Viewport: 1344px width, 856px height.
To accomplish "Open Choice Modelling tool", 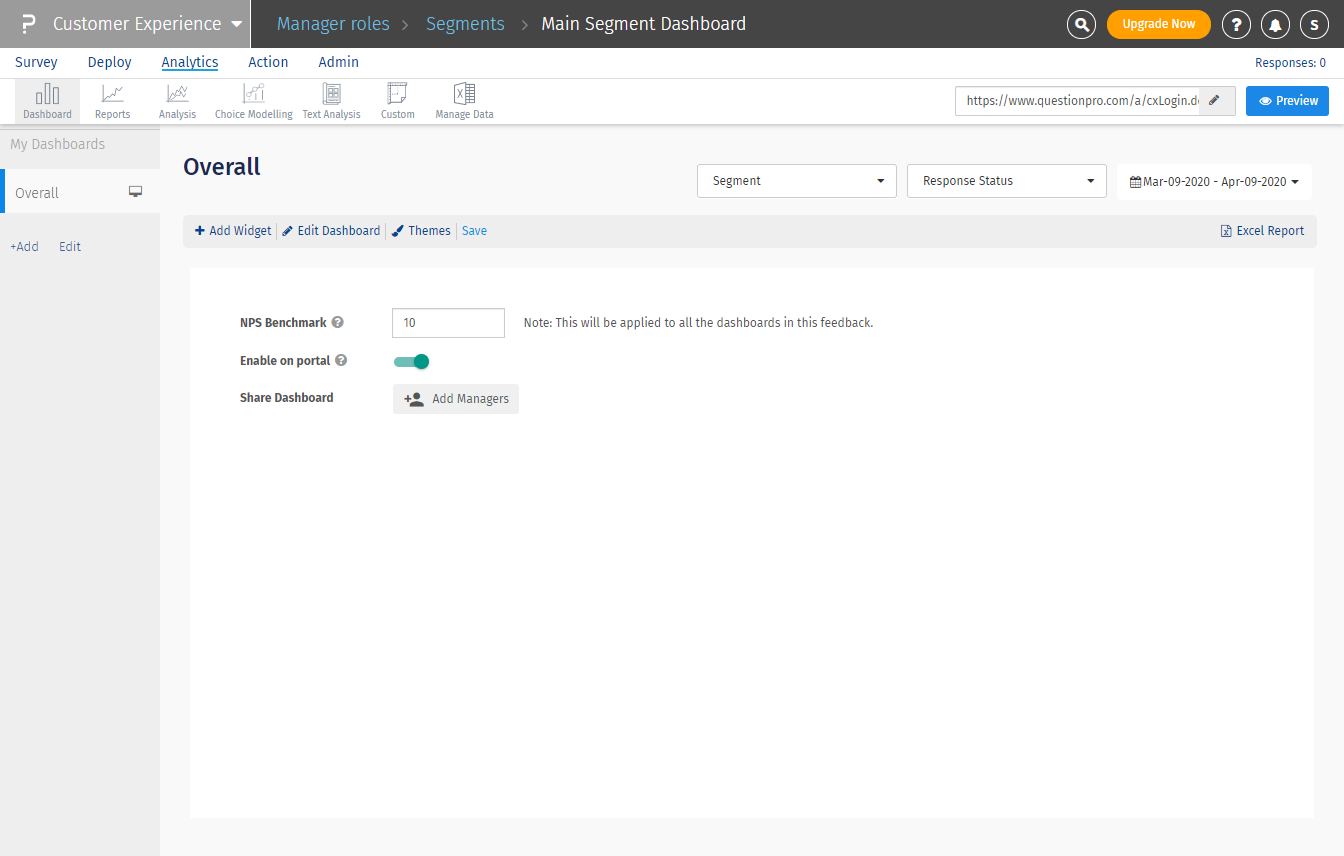I will pyautogui.click(x=254, y=101).
